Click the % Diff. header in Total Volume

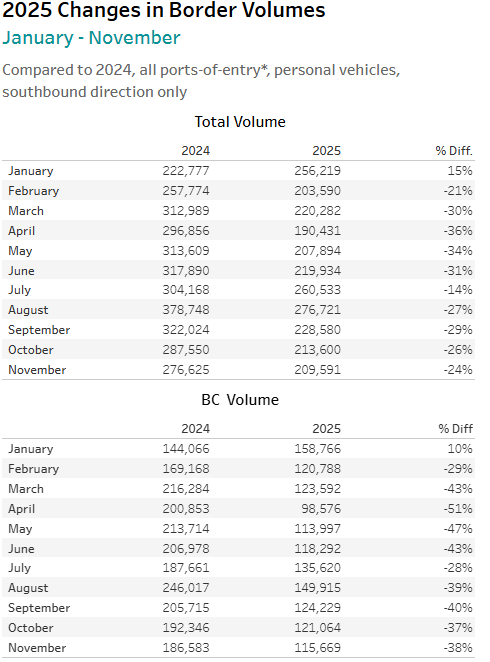(x=454, y=151)
